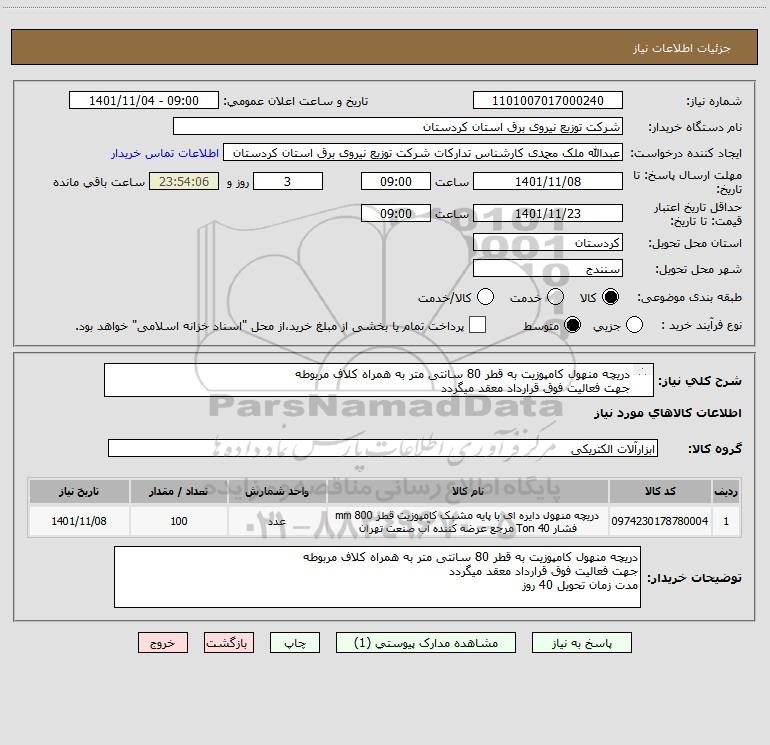Click product name cell دریچه منهول دایره ای
770x745 pixels.
[468, 522]
